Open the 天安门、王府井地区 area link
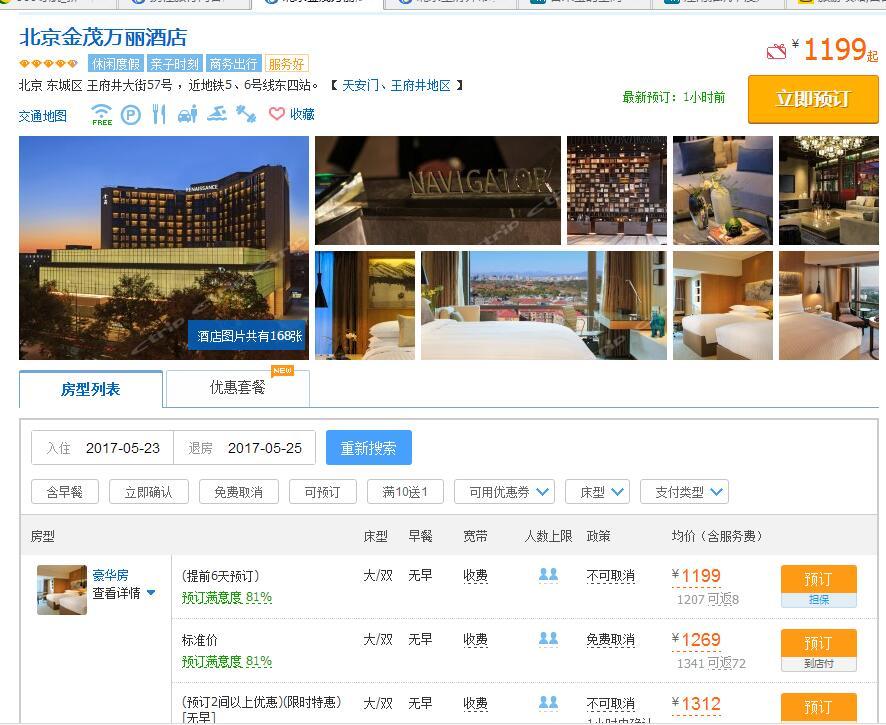 (397, 85)
